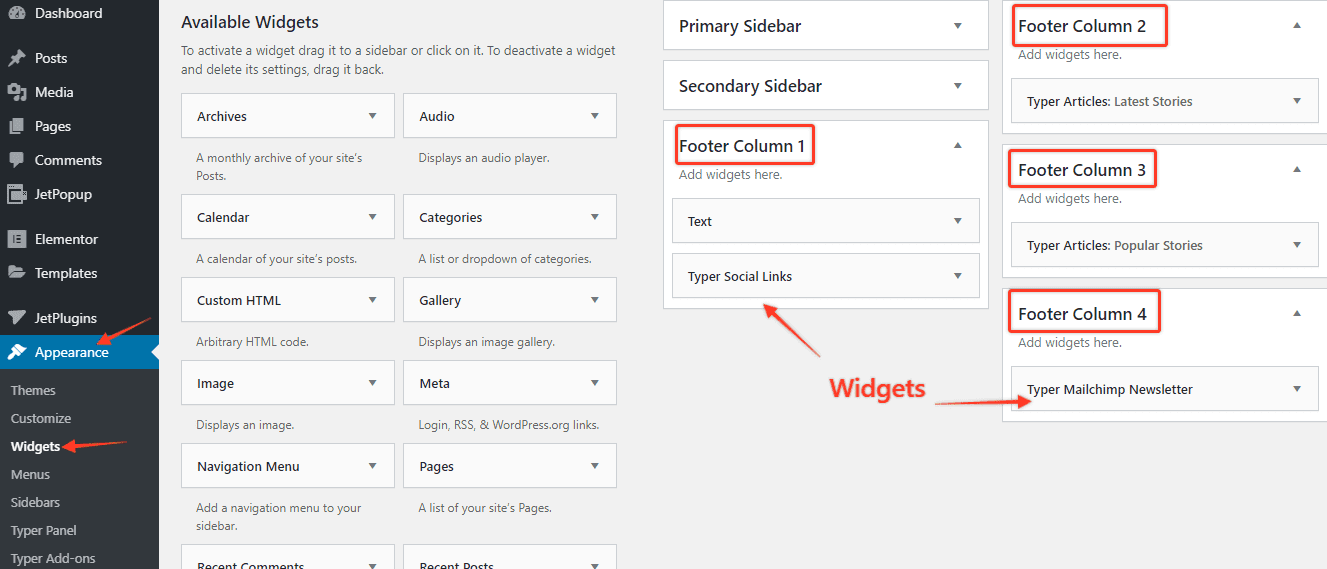Expand the Typer Social Links widget

(957, 276)
